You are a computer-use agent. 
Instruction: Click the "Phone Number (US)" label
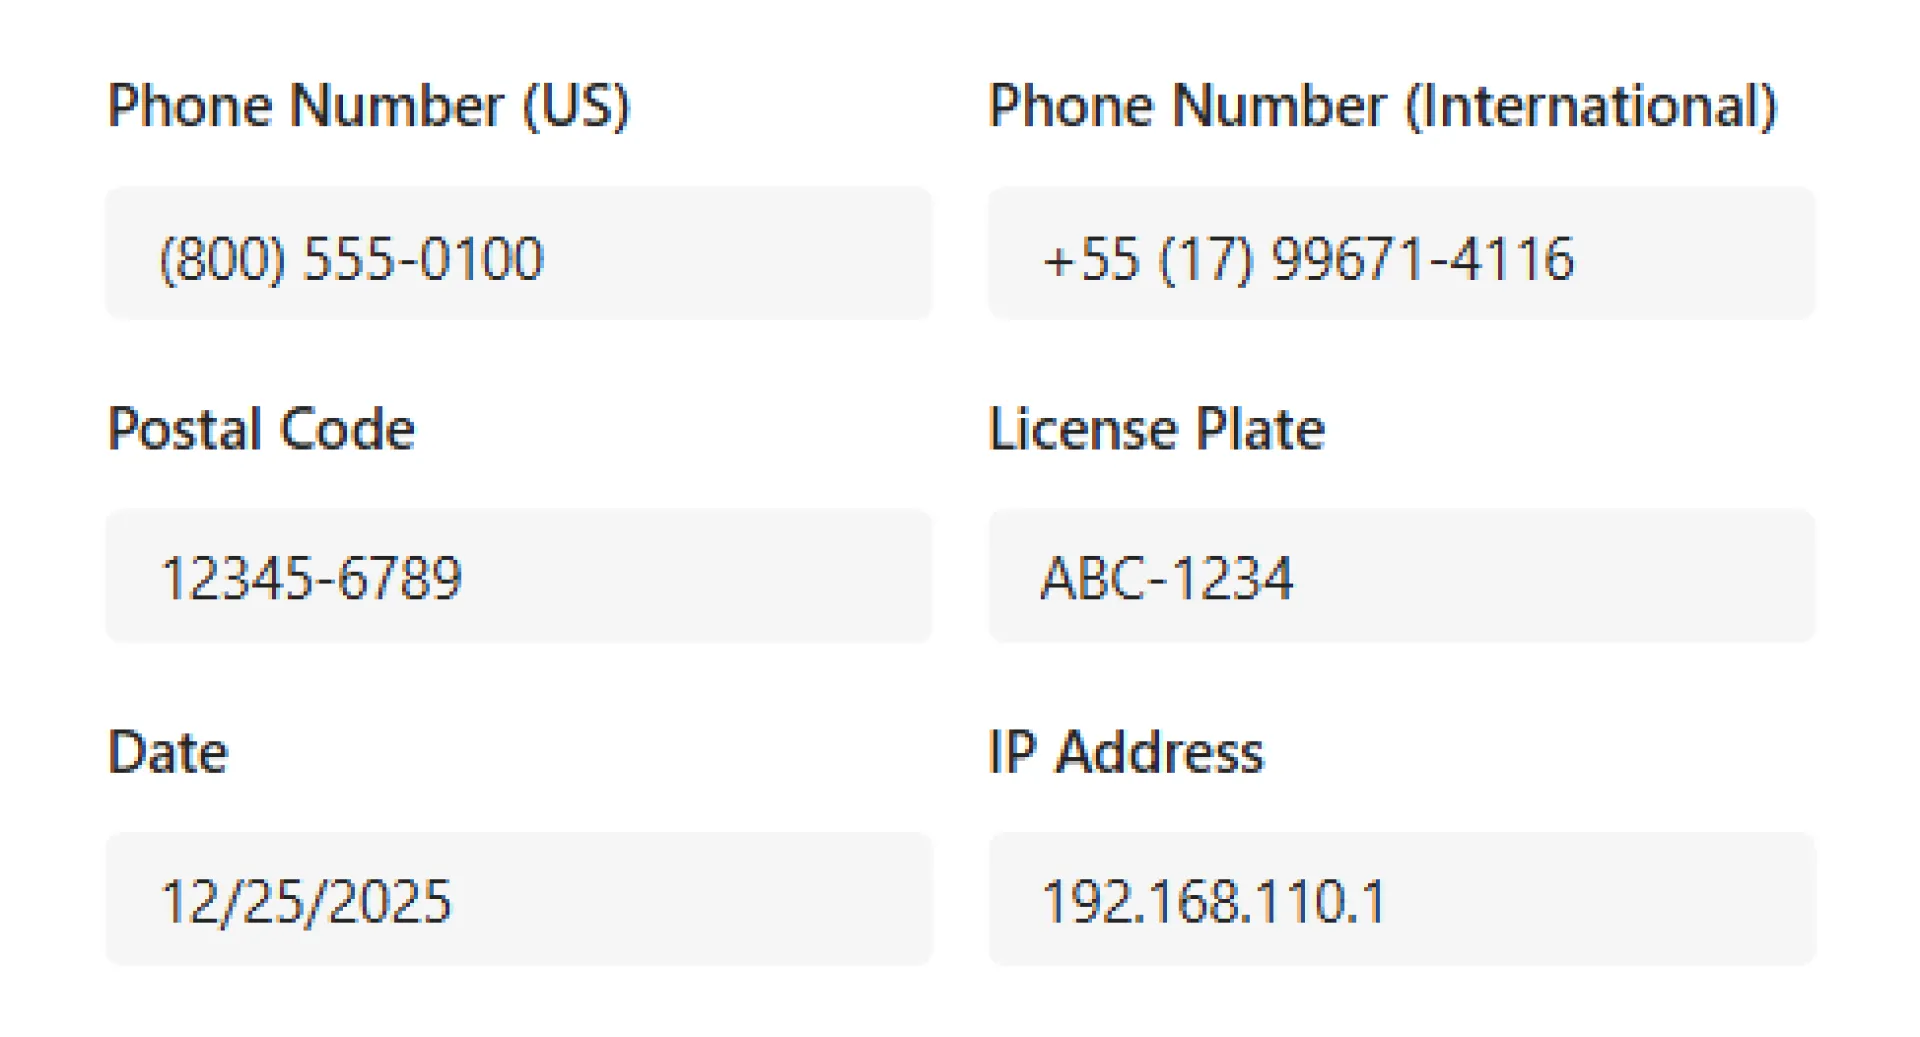[368, 106]
